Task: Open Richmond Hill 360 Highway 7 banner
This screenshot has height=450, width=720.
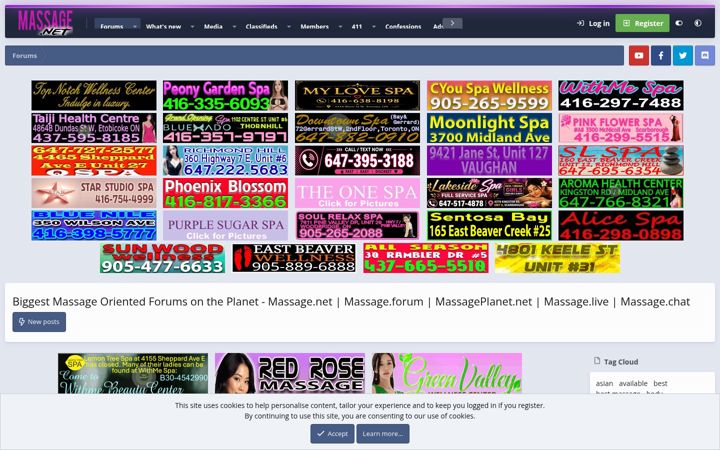Action: coord(225,161)
